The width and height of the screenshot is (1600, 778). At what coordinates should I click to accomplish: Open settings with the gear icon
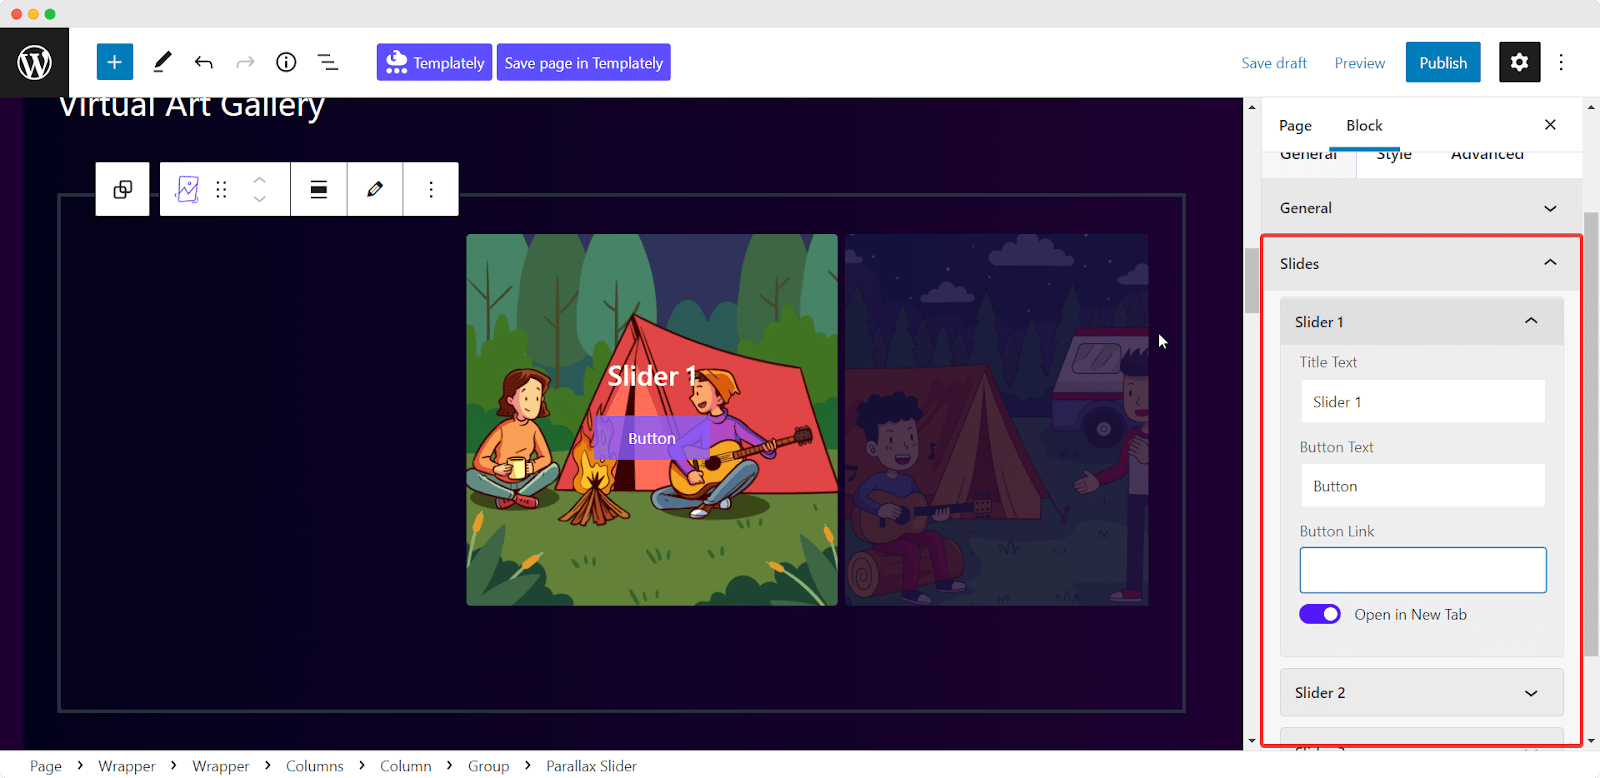point(1519,62)
